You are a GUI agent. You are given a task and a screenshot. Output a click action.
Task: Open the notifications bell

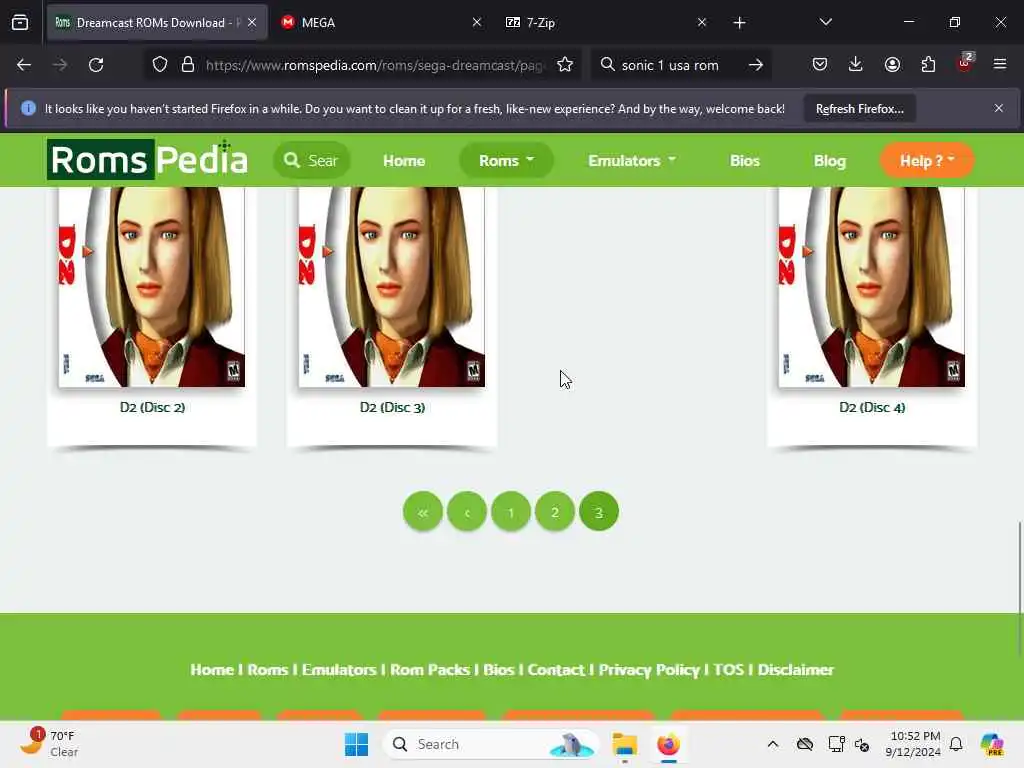[956, 744]
